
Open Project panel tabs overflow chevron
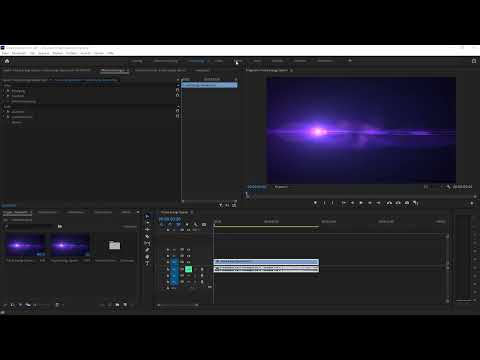[x=138, y=212]
